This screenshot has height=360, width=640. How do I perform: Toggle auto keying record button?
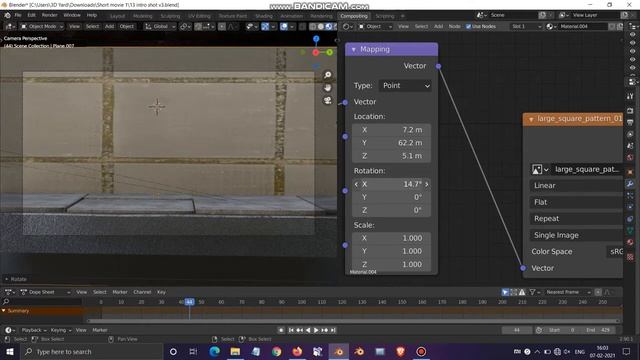coord(281,330)
